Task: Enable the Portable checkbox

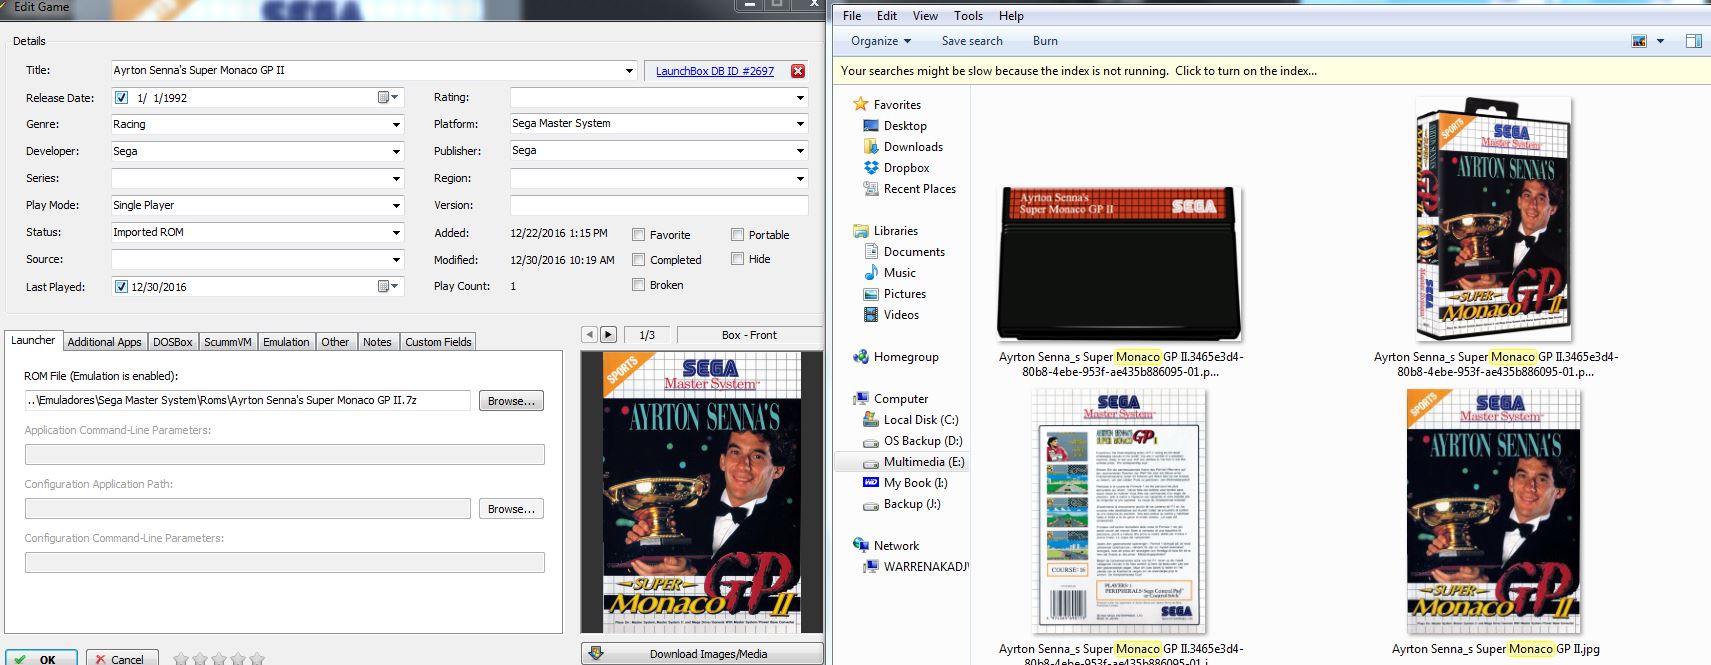Action: (x=737, y=235)
